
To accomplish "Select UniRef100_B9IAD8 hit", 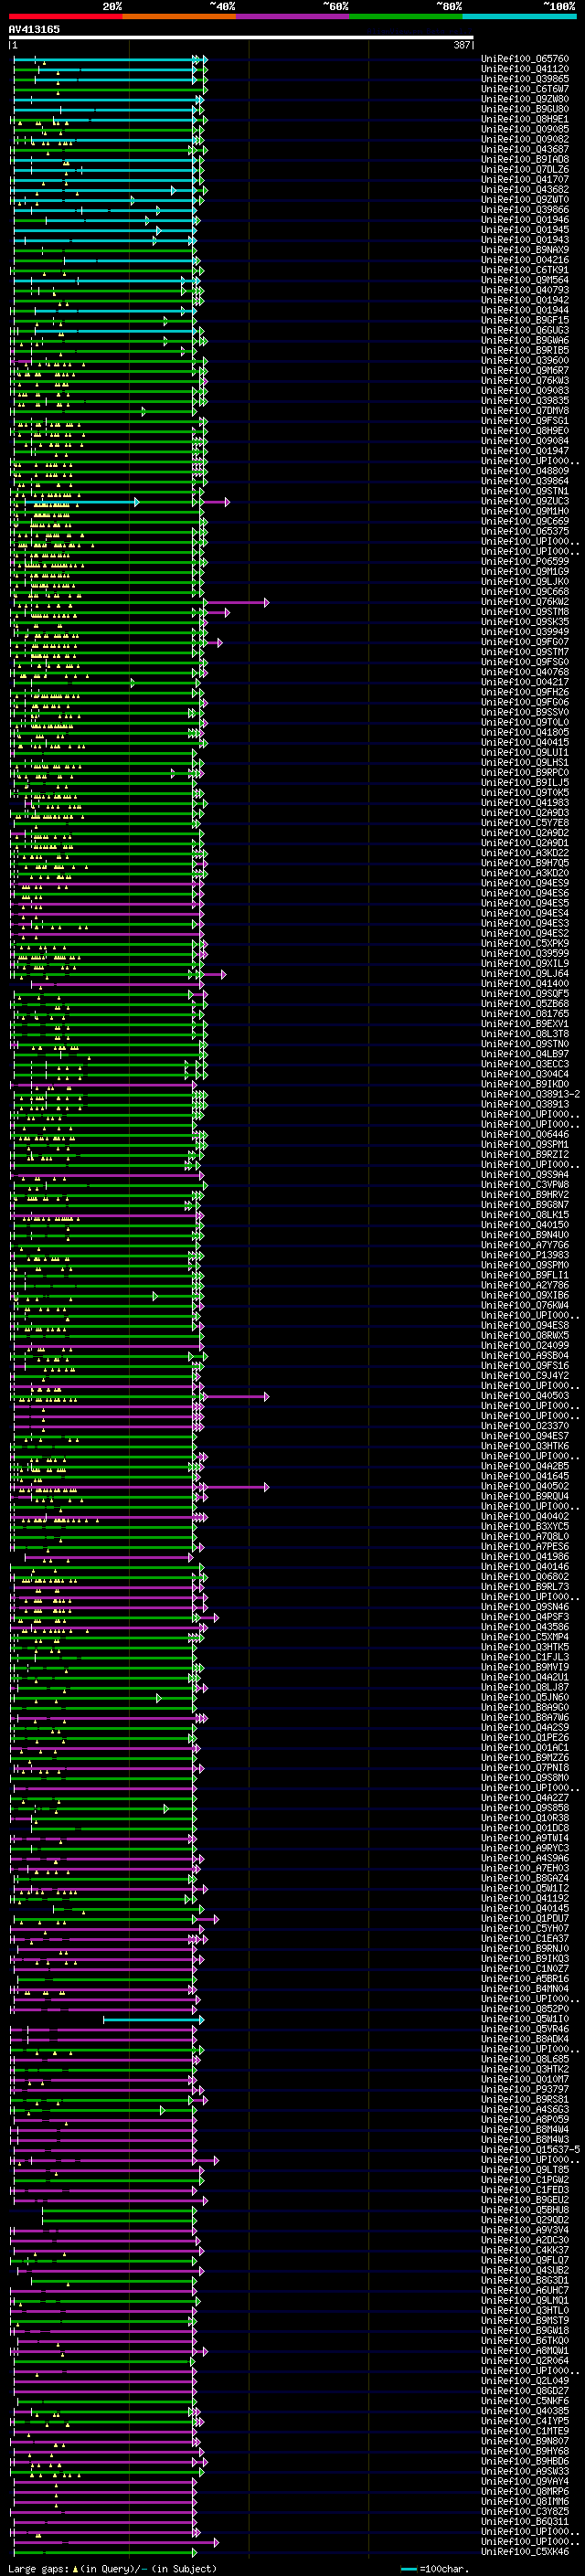I will click(x=525, y=160).
